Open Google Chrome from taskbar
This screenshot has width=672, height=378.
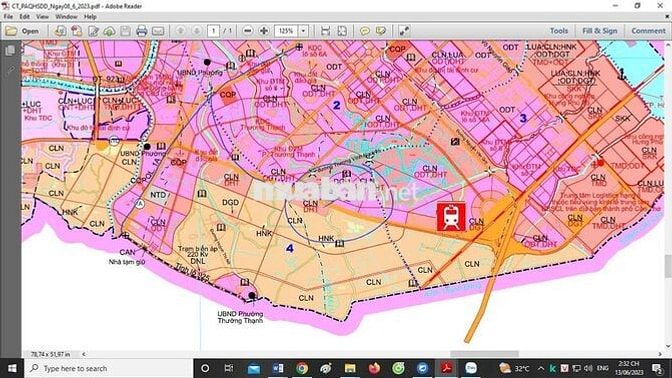302,368
